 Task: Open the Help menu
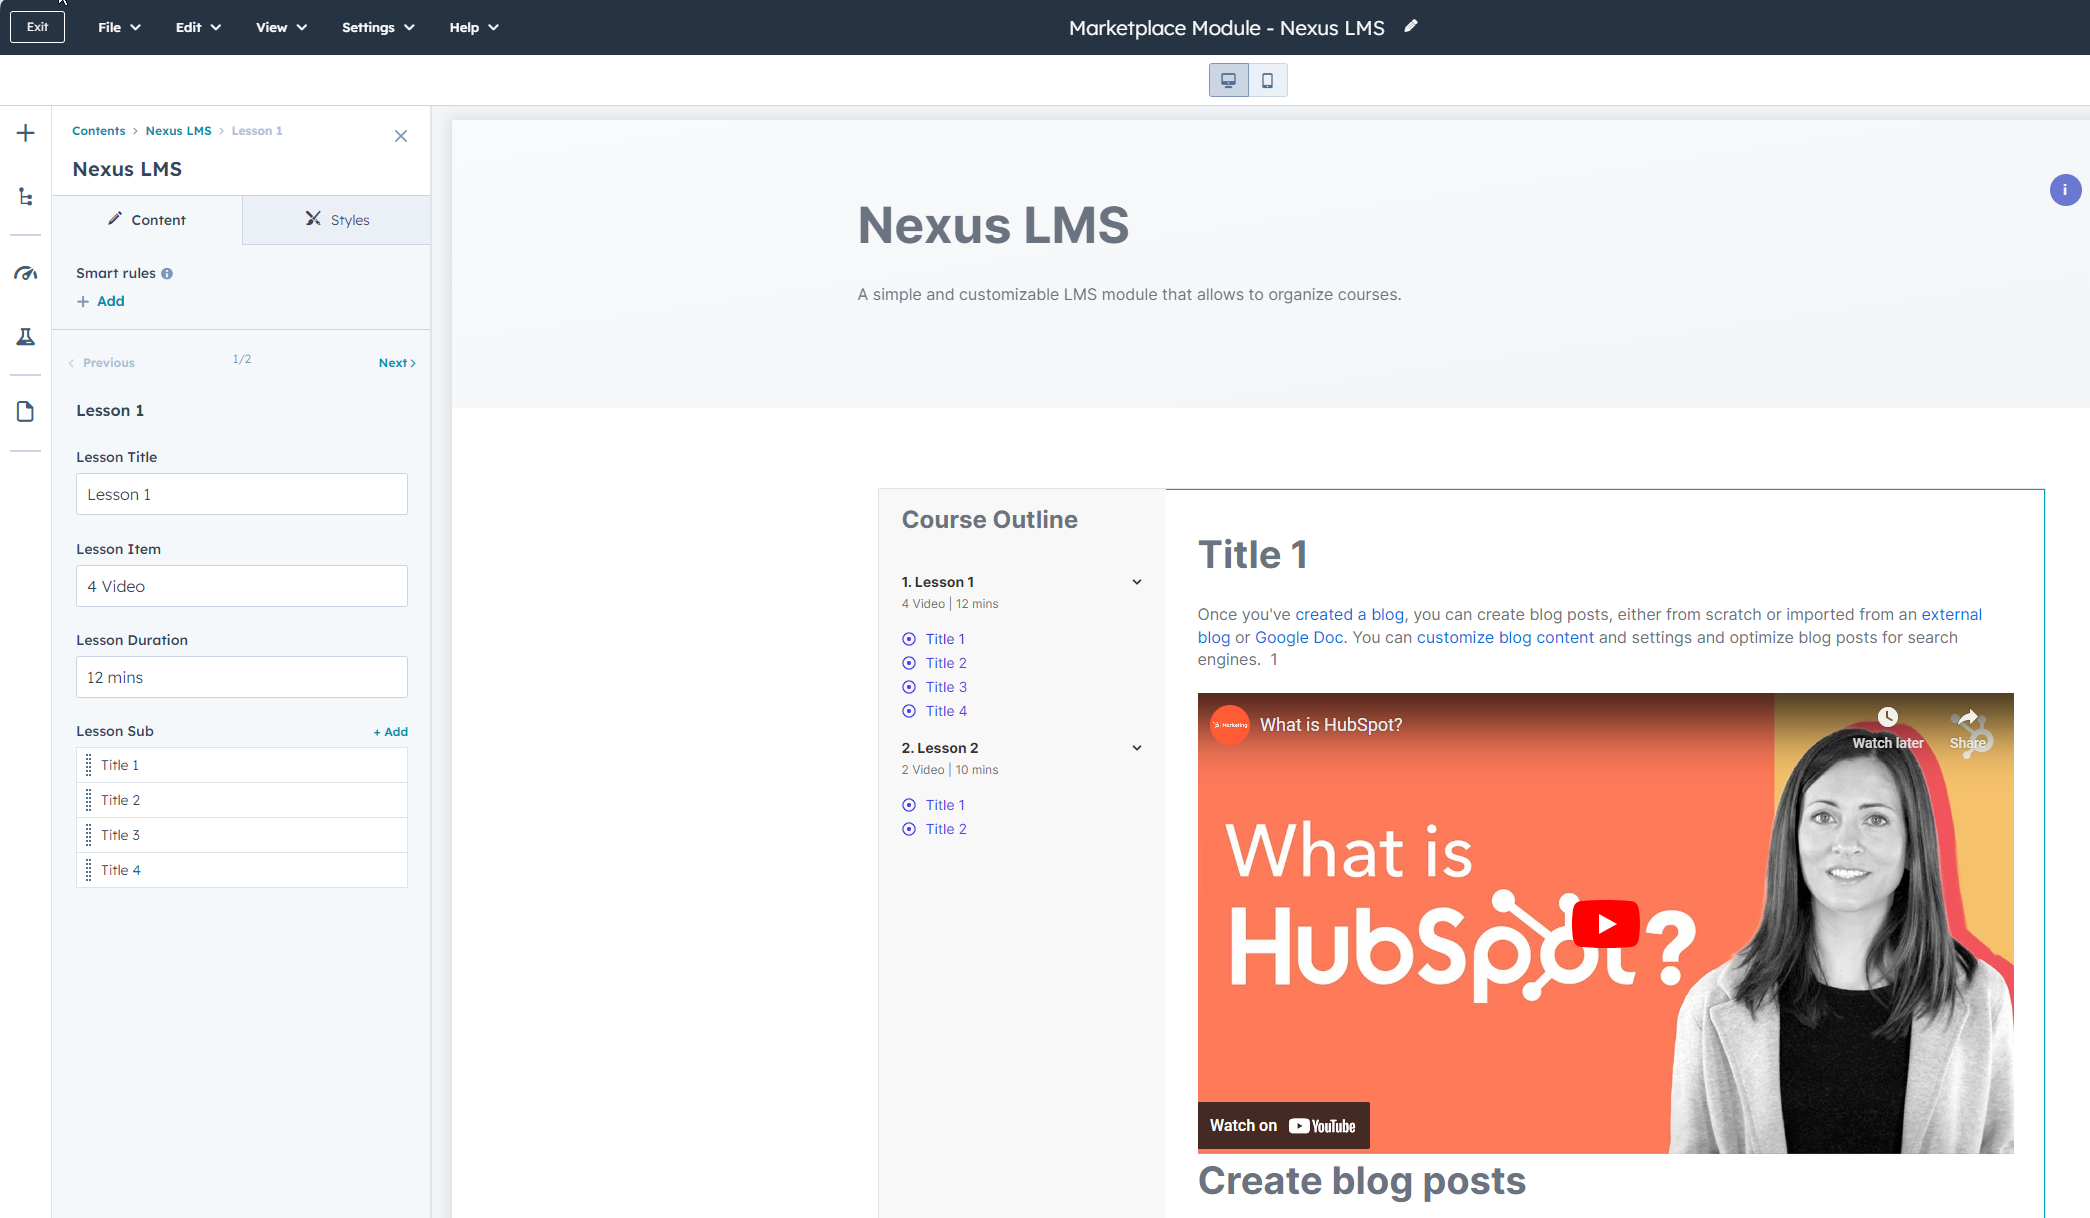coord(474,27)
